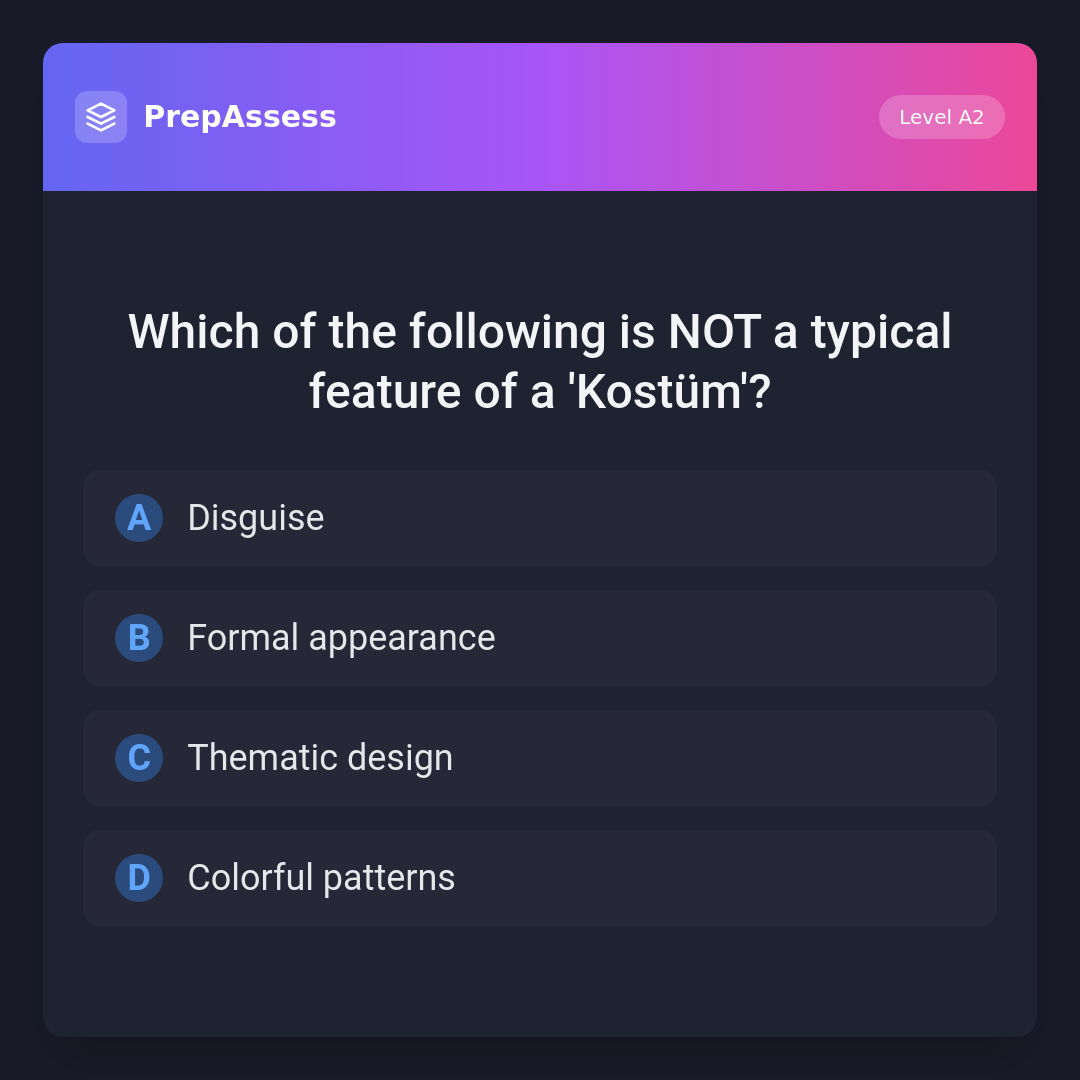Select the 'Disguise' answer text
This screenshot has height=1080, width=1080.
point(256,518)
